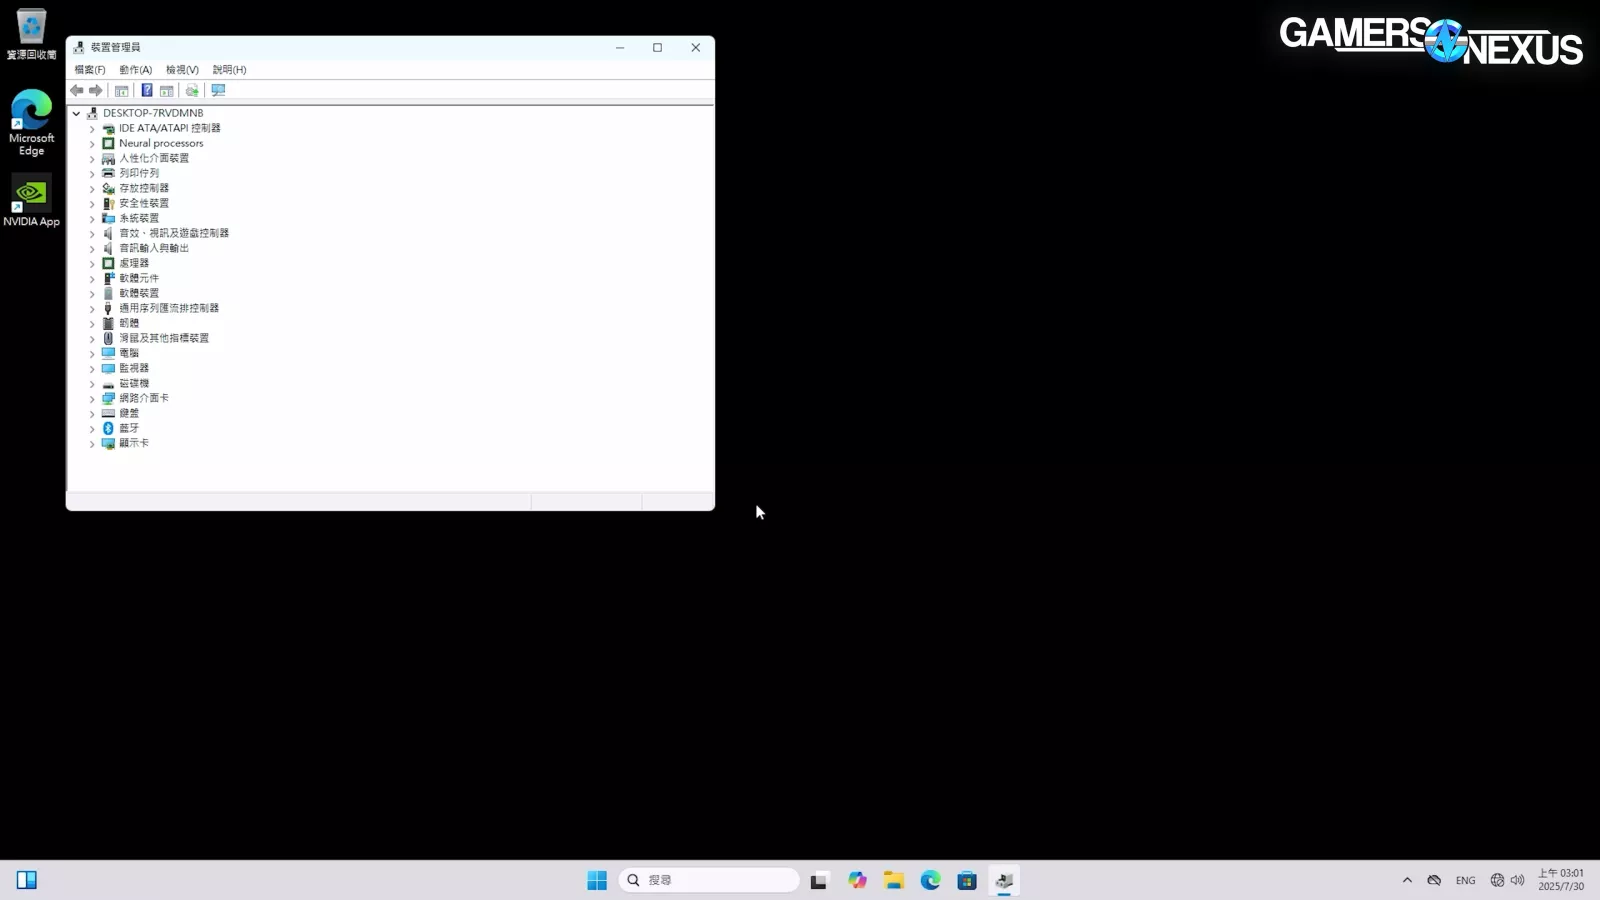Open the 檢視(V) View menu

coord(182,70)
